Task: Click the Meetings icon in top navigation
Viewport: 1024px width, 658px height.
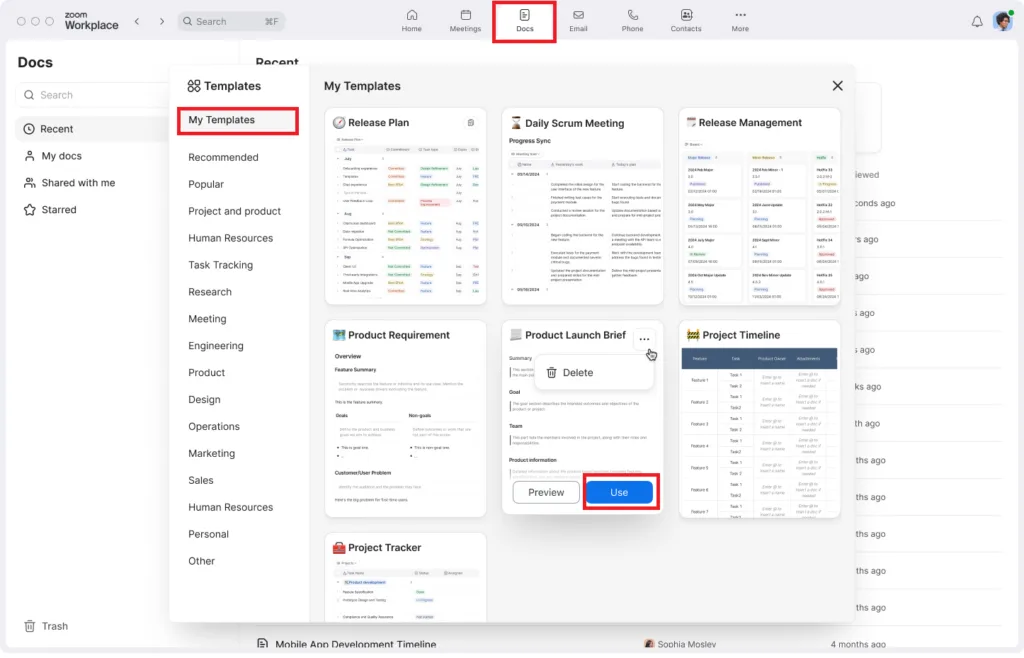Action: pos(465,20)
